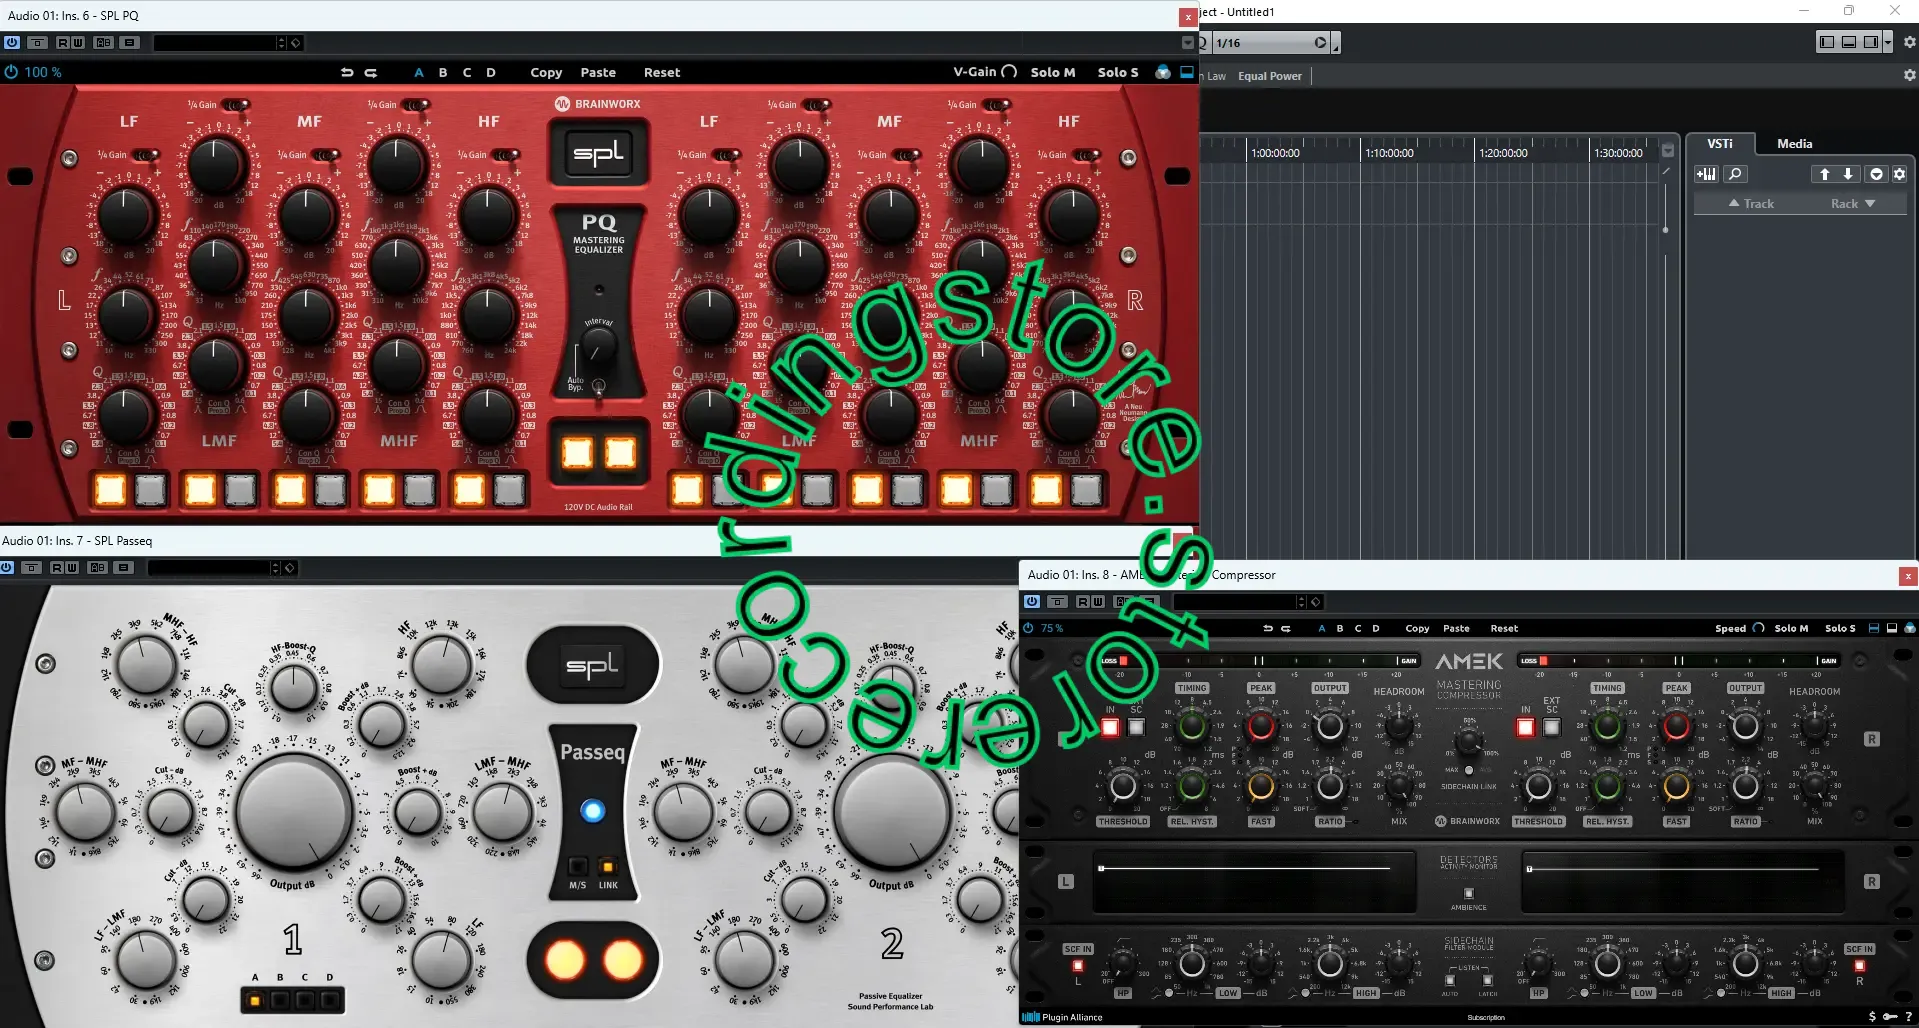Click Reset in AMEK compressor toolbar
1919x1028 pixels.
click(1504, 628)
